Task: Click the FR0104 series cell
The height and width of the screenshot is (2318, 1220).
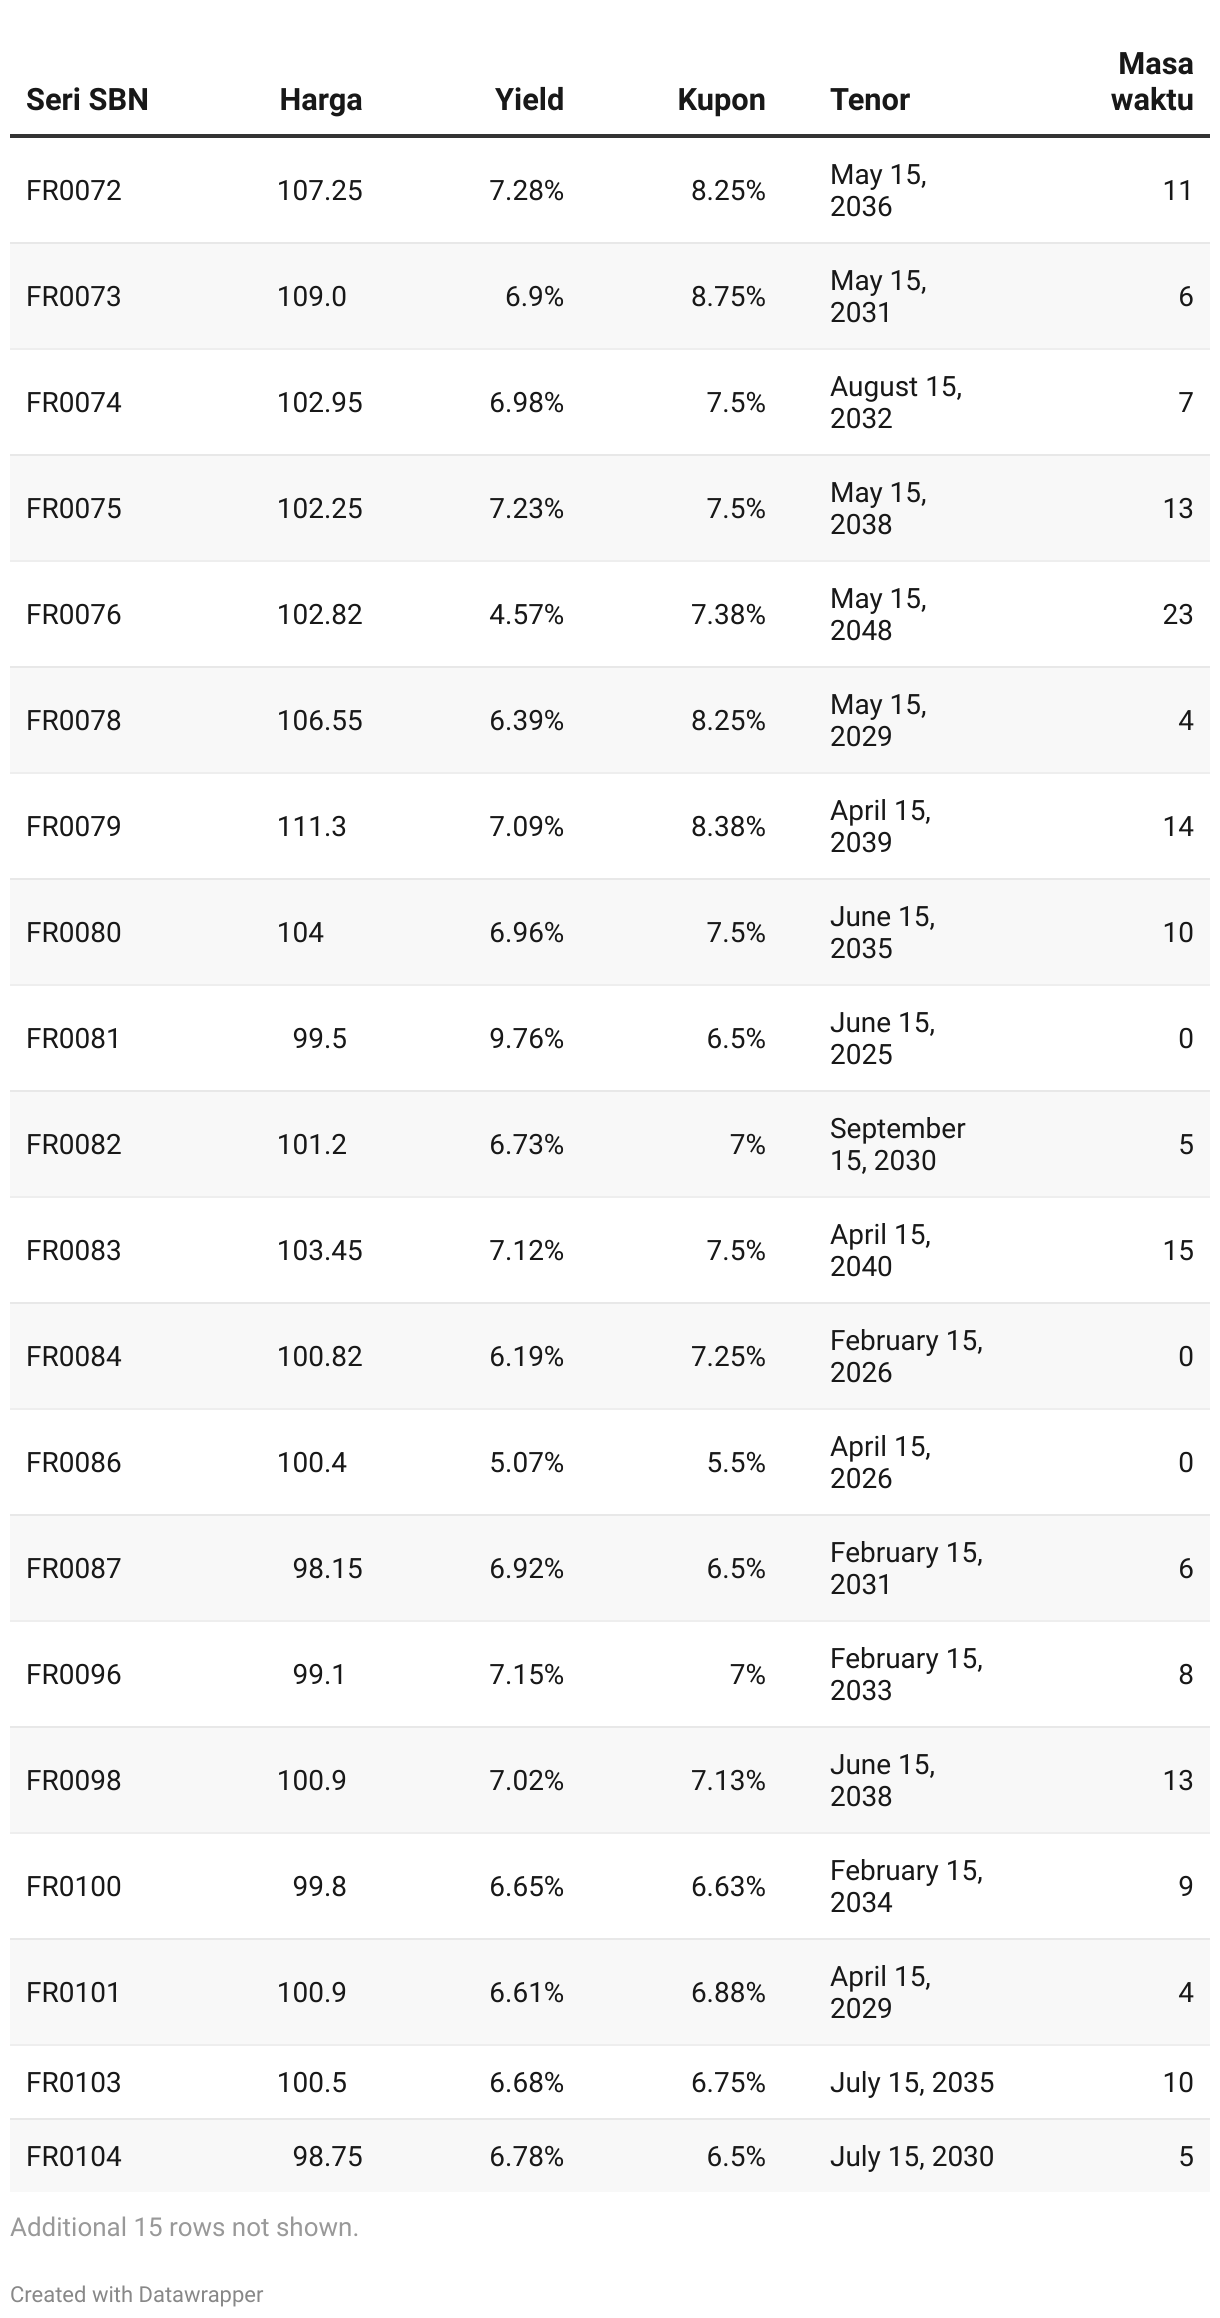Action: [x=74, y=2156]
